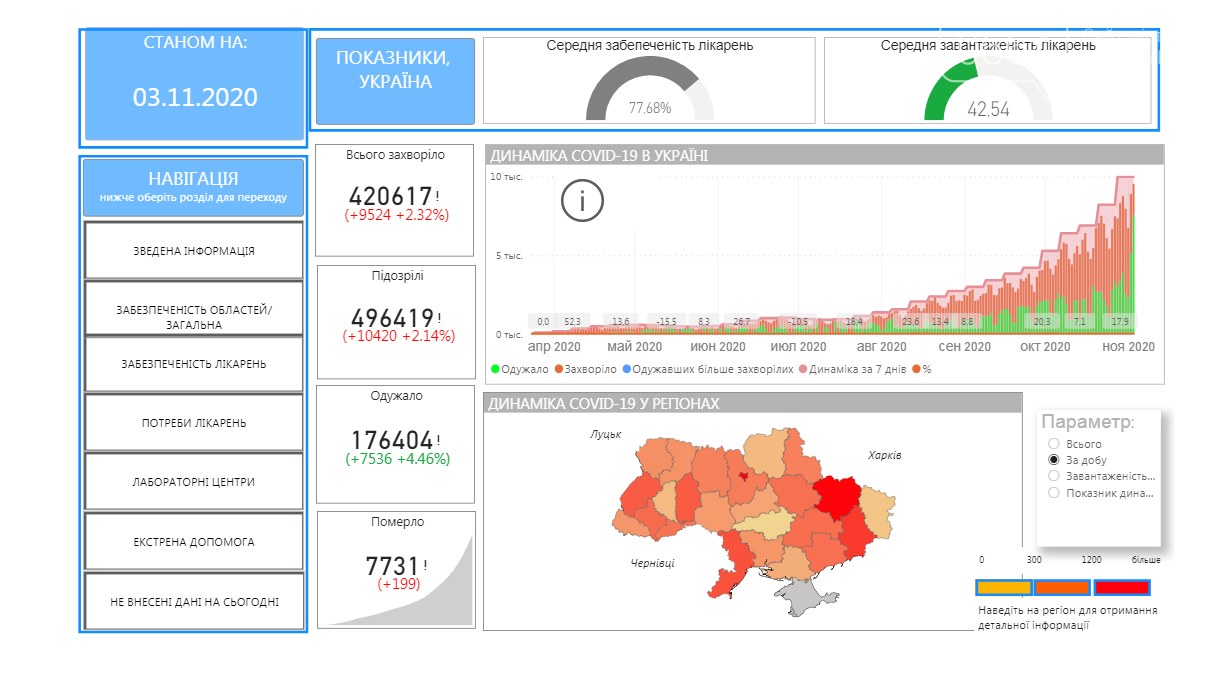
Task: Click the orange Захворіло legend marker
Action: coord(559,369)
